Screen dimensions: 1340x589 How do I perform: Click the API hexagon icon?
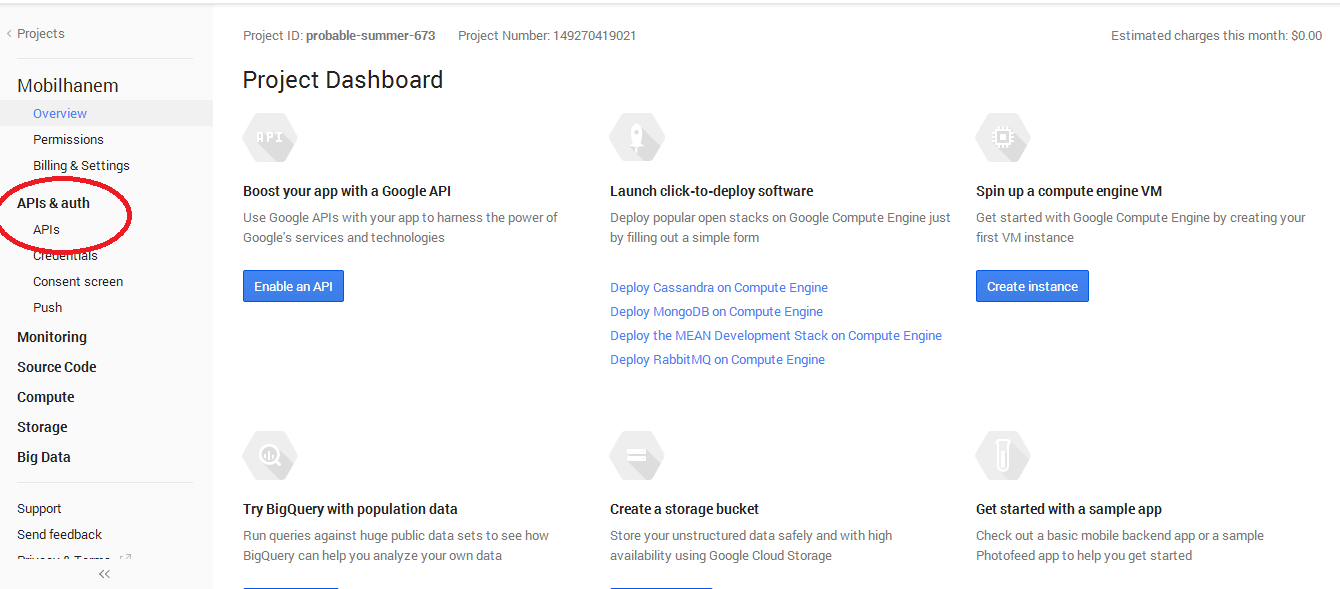pos(270,138)
